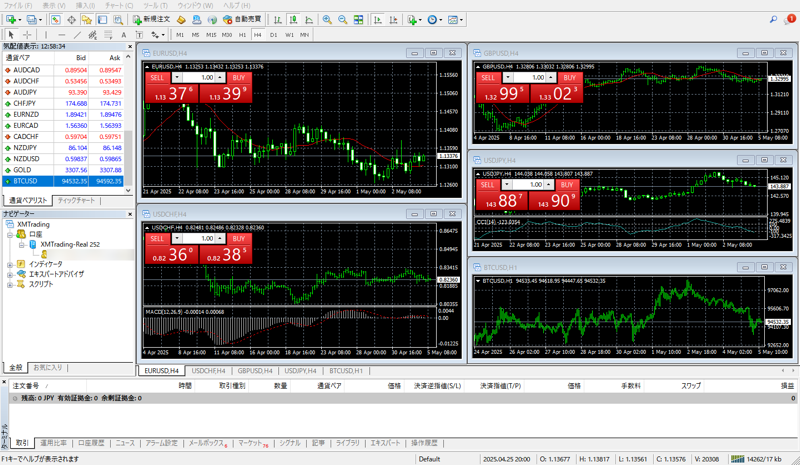800x465 pixels.
Task: Increase volume arrow on GBPUSD trade panel
Action: [x=551, y=78]
